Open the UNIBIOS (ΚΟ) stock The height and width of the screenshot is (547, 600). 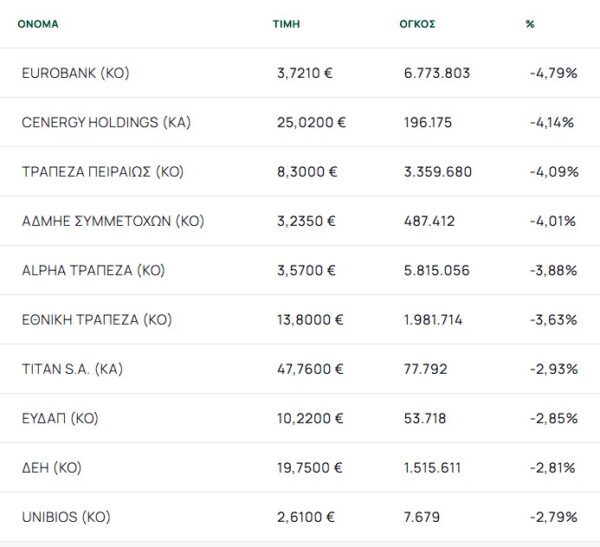coord(66,517)
